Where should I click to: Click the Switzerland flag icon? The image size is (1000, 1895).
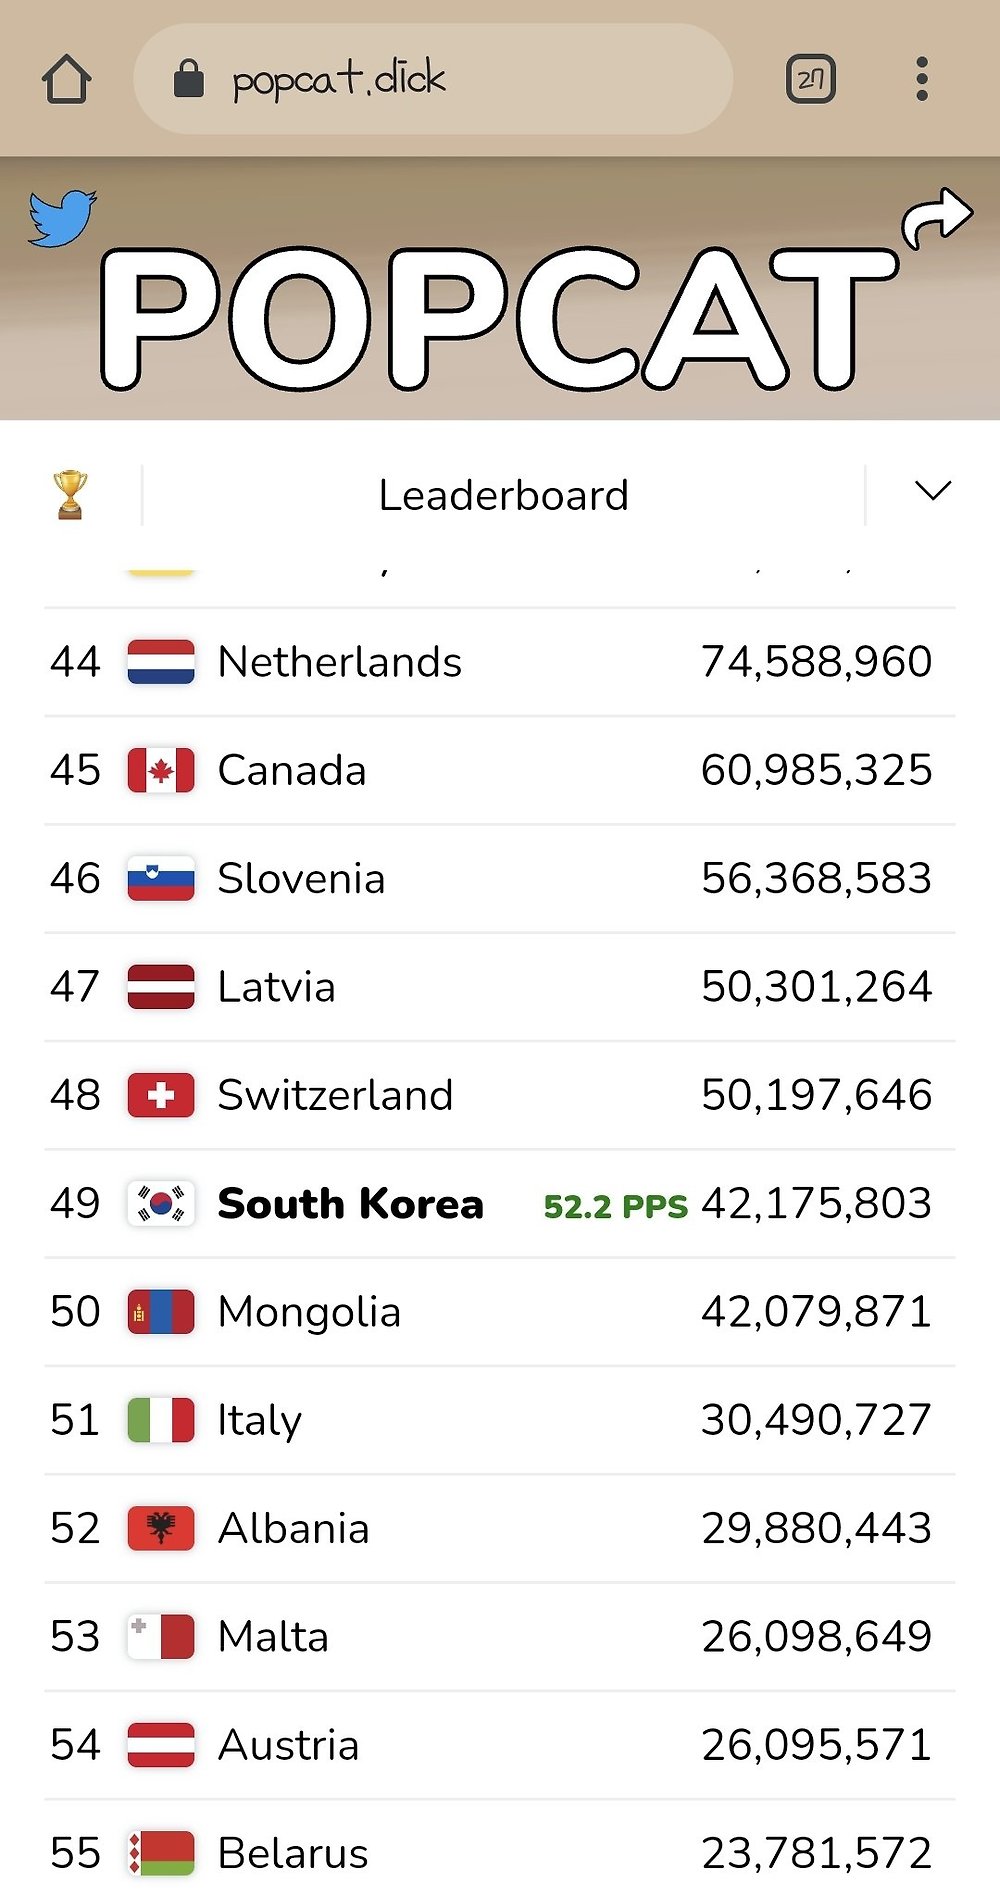[161, 1095]
